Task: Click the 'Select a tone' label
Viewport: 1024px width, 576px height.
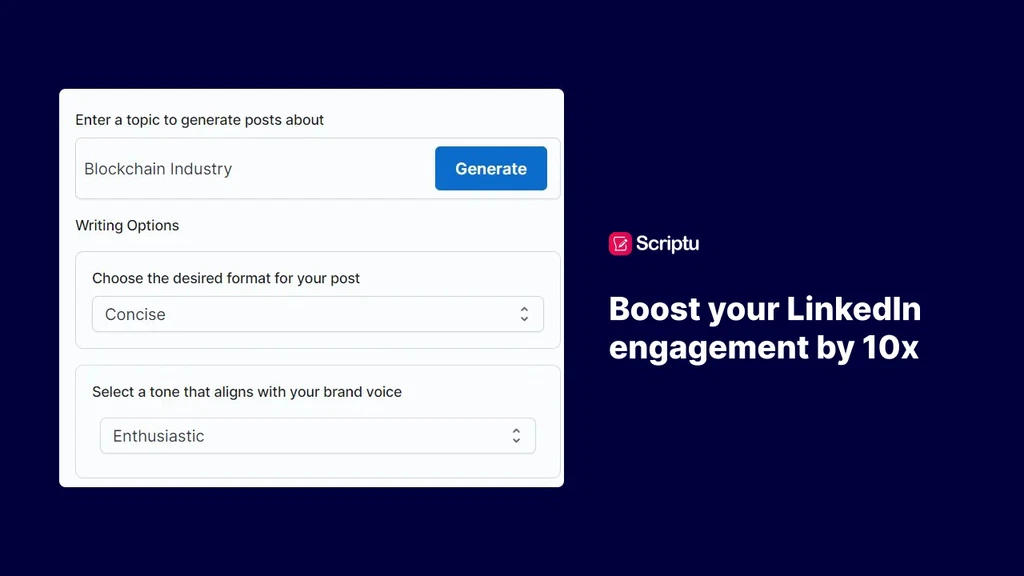Action: 247,392
